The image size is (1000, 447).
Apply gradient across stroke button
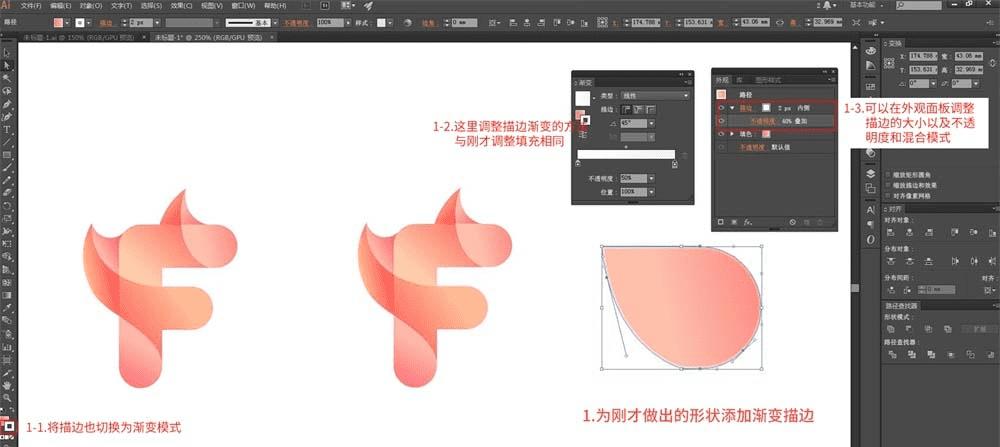(651, 110)
